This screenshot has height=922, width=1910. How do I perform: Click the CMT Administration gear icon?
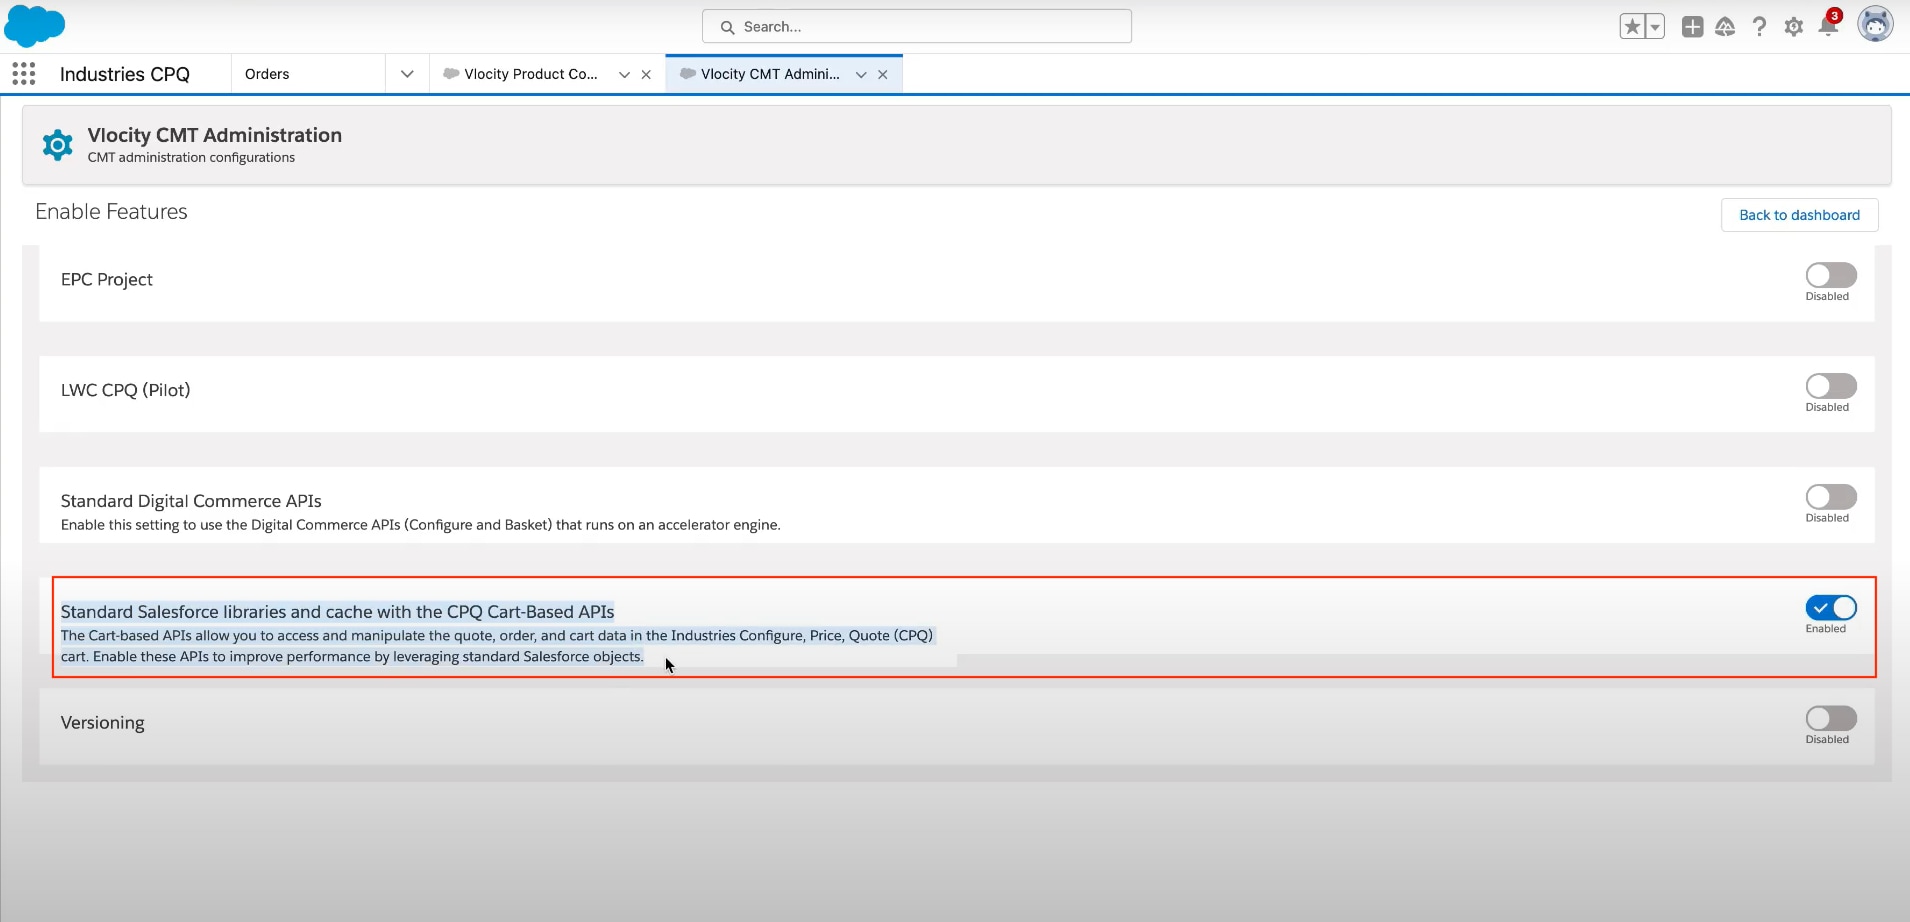tap(57, 145)
